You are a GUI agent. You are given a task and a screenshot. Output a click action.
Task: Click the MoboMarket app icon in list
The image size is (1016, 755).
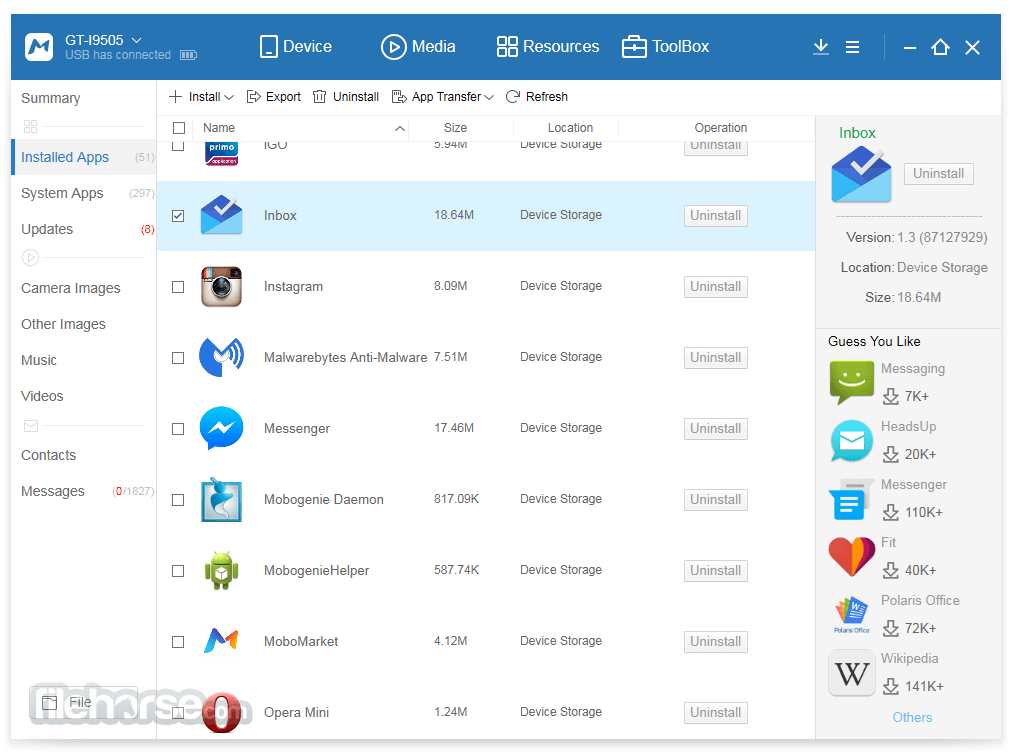[x=222, y=641]
